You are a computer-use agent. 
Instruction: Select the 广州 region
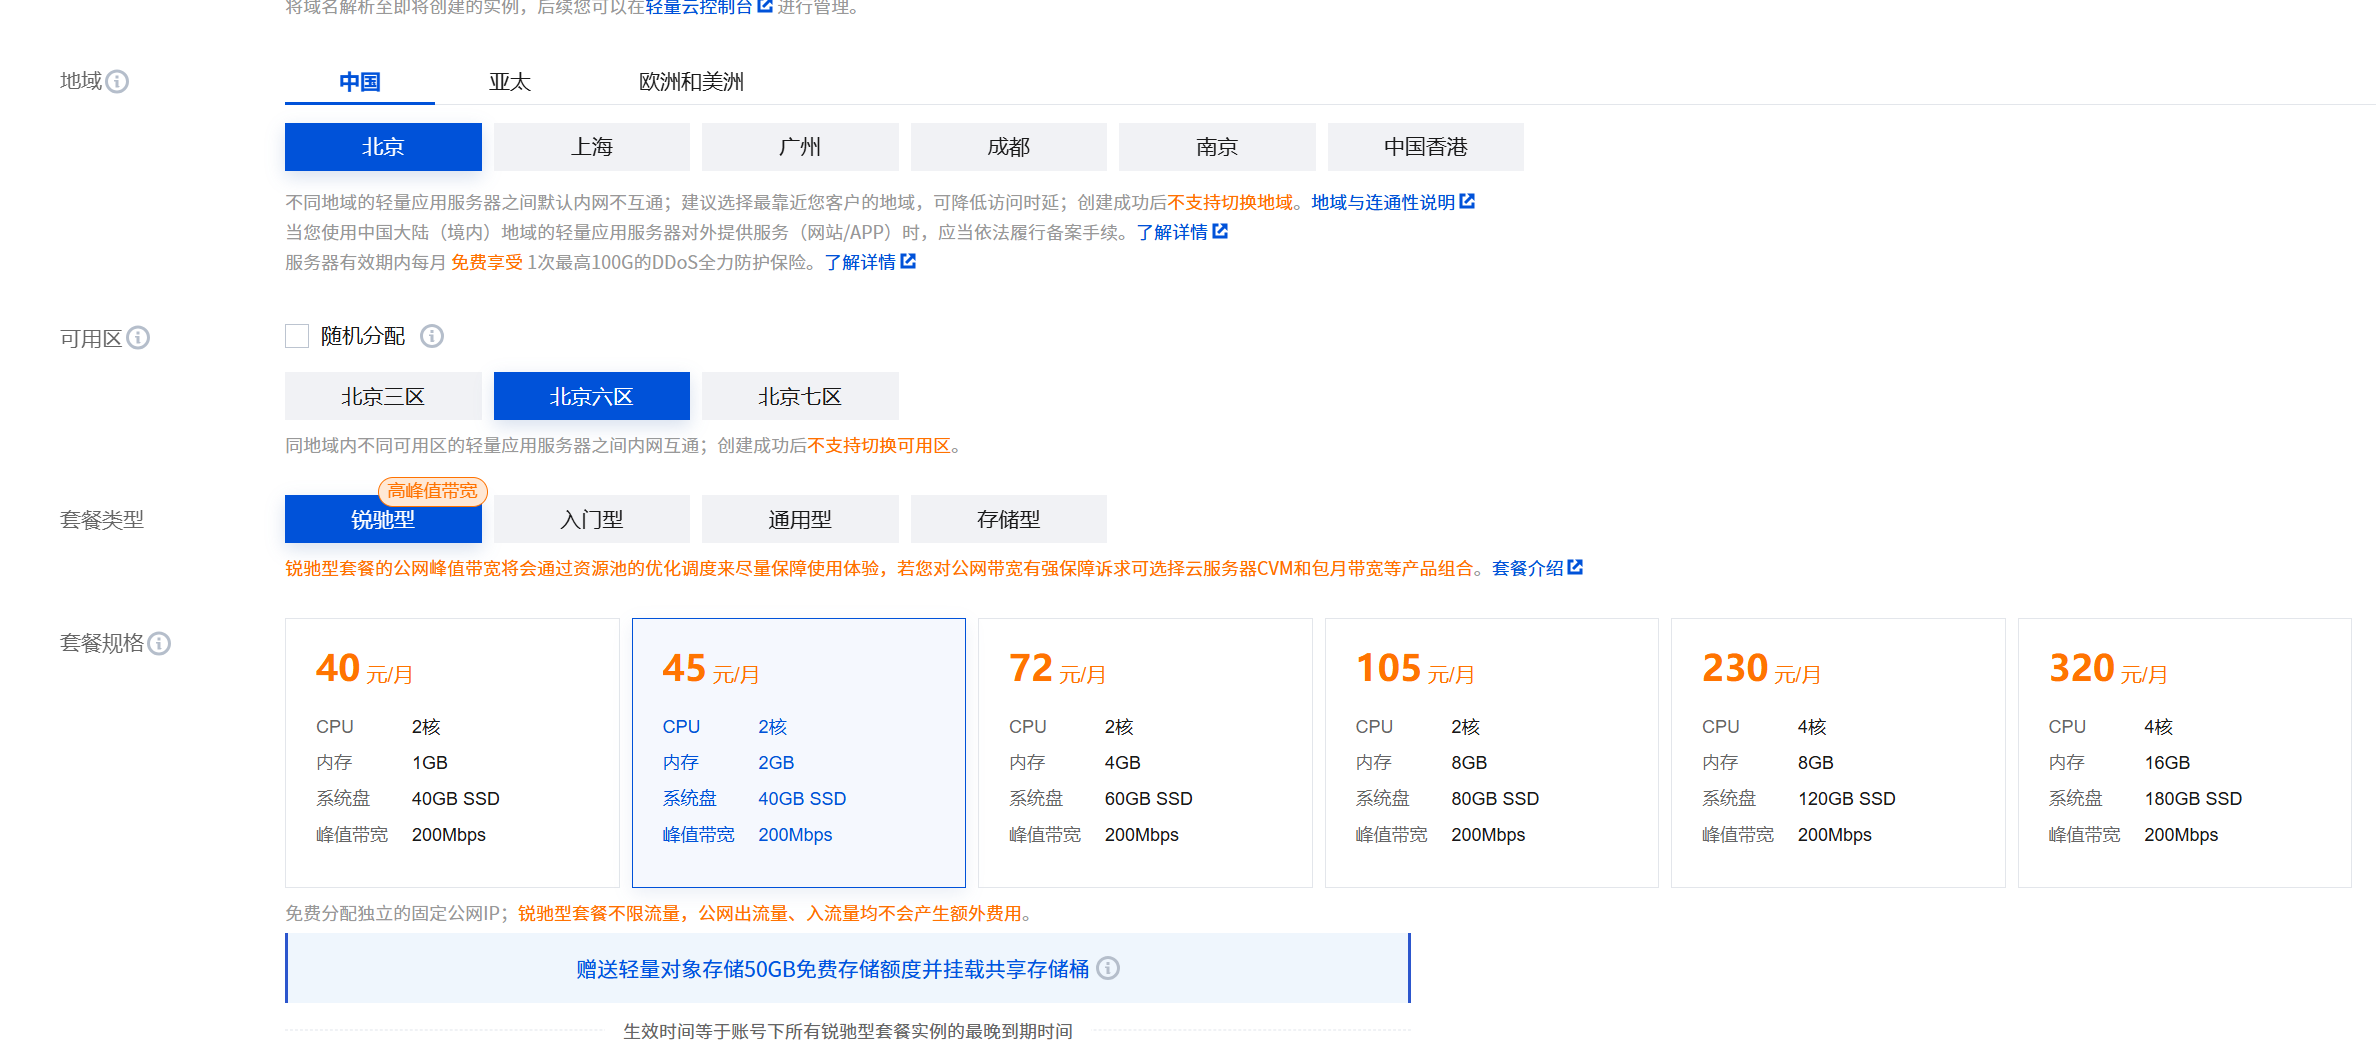pyautogui.click(x=800, y=146)
